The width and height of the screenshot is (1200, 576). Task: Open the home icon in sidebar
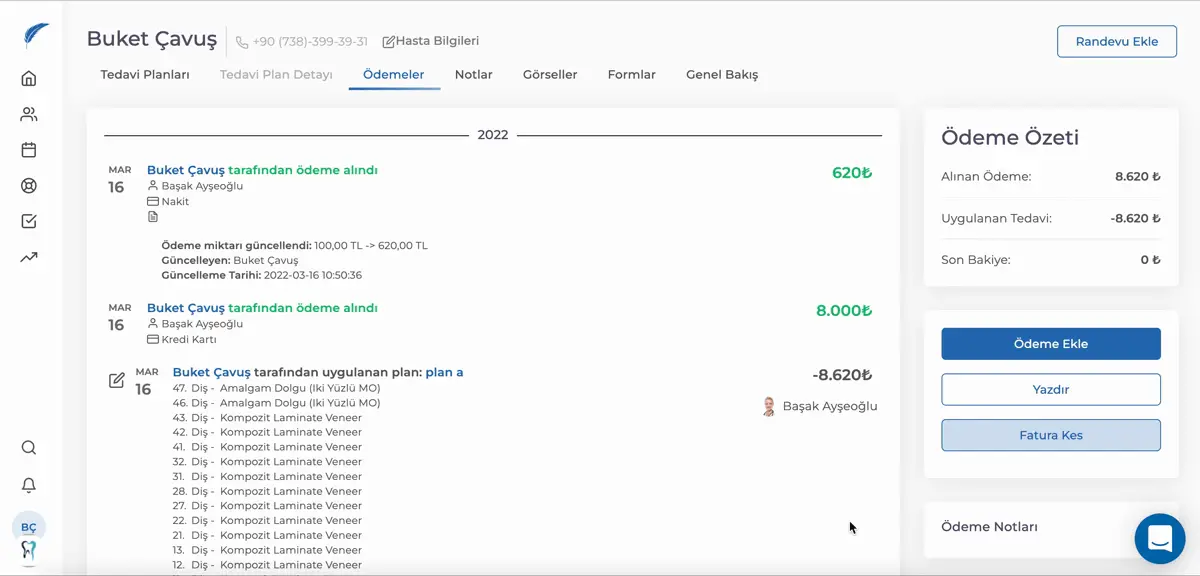[x=29, y=78]
